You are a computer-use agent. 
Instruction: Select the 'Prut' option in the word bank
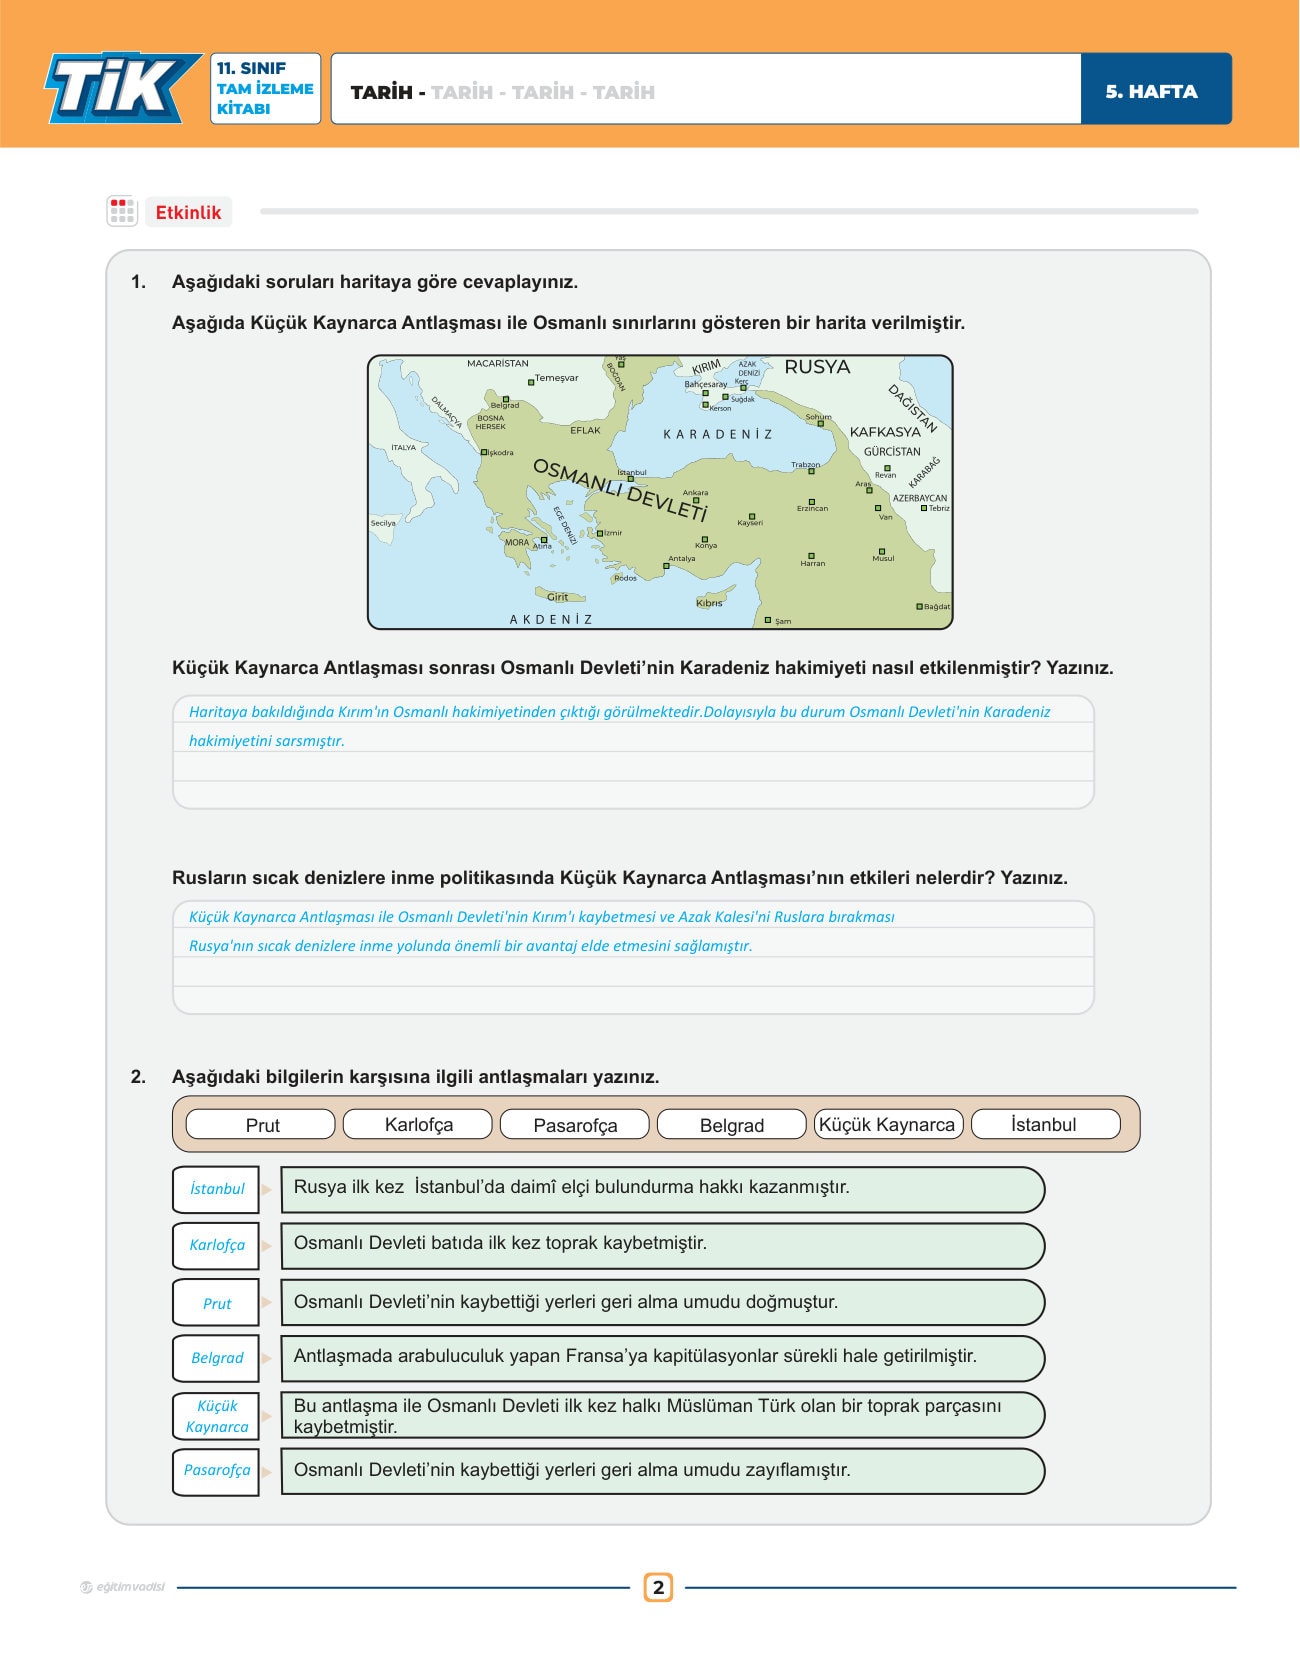[261, 1125]
